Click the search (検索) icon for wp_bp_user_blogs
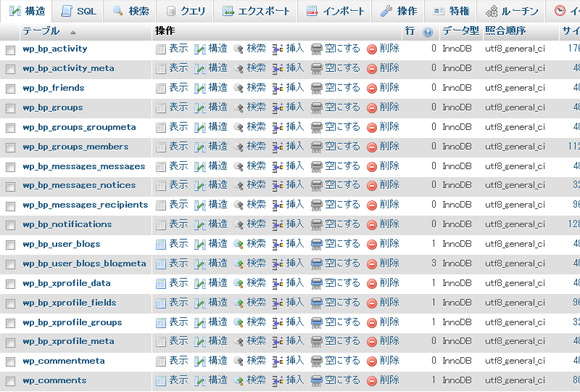This screenshot has width=580, height=392. [239, 244]
